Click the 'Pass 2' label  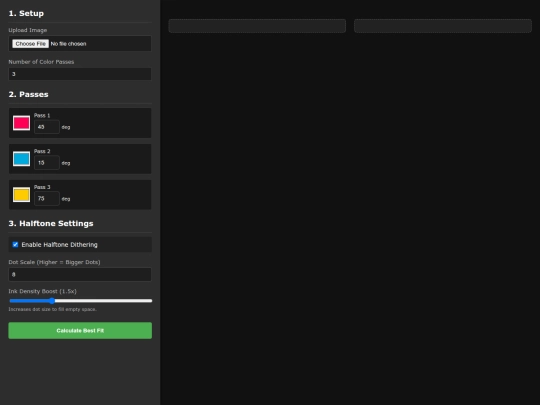pos(42,151)
